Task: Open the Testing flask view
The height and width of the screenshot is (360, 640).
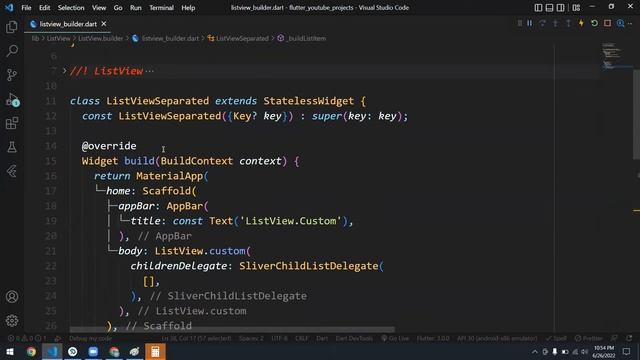Action: point(12,147)
